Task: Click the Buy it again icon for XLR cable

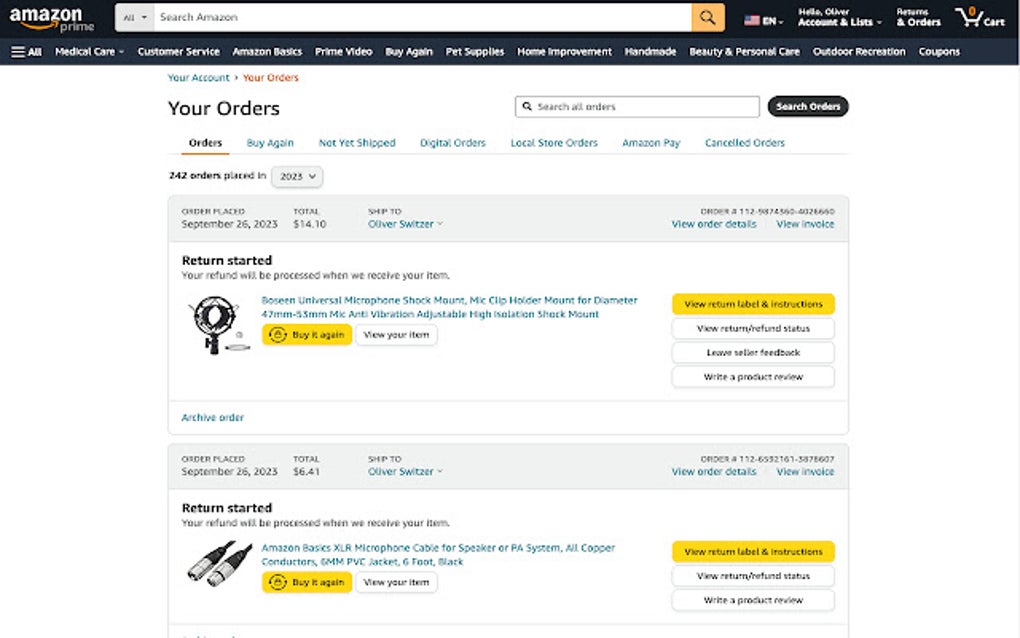Action: pyautogui.click(x=279, y=582)
